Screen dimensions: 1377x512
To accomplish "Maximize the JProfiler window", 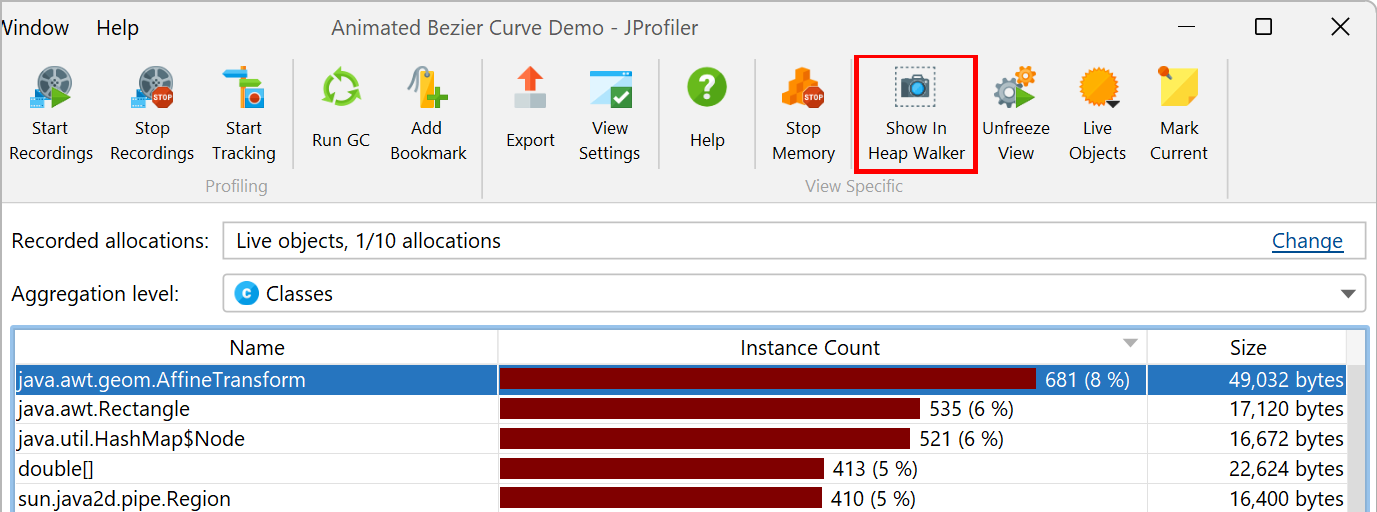I will click(1263, 27).
